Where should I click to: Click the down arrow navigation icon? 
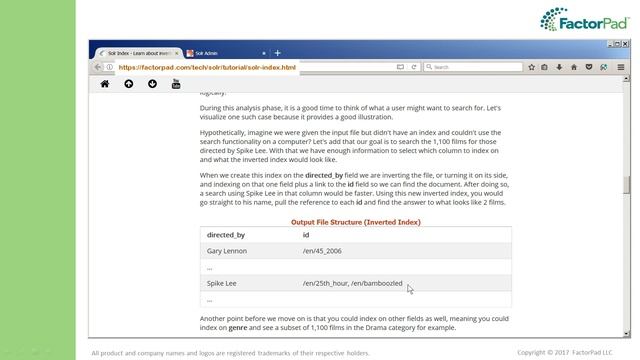(x=152, y=84)
